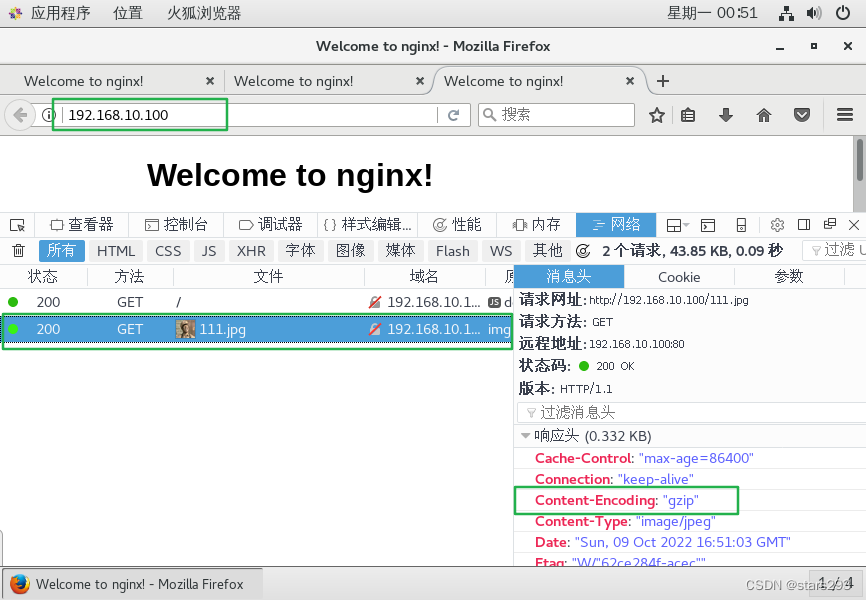
Task: Click the 111.jpg thumbnail icon
Action: [x=185, y=329]
